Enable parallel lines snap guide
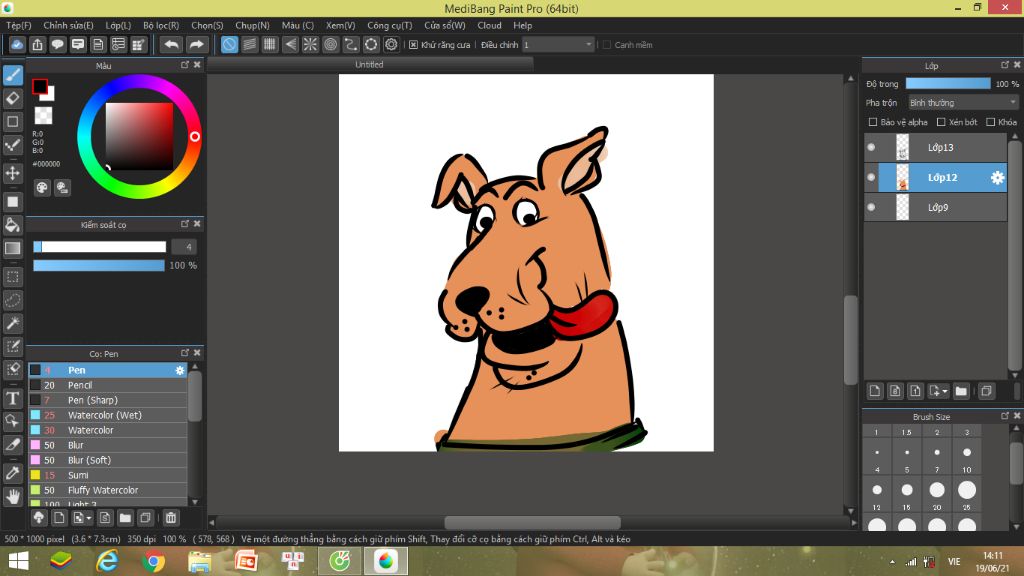This screenshot has height=576, width=1024. pos(249,44)
